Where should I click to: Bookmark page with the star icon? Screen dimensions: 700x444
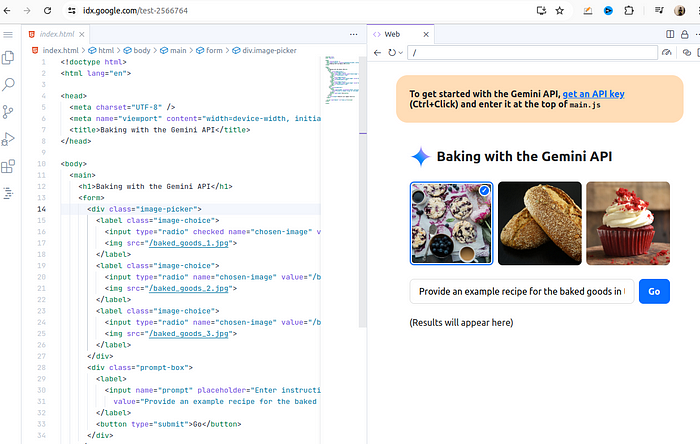pyautogui.click(x=559, y=11)
